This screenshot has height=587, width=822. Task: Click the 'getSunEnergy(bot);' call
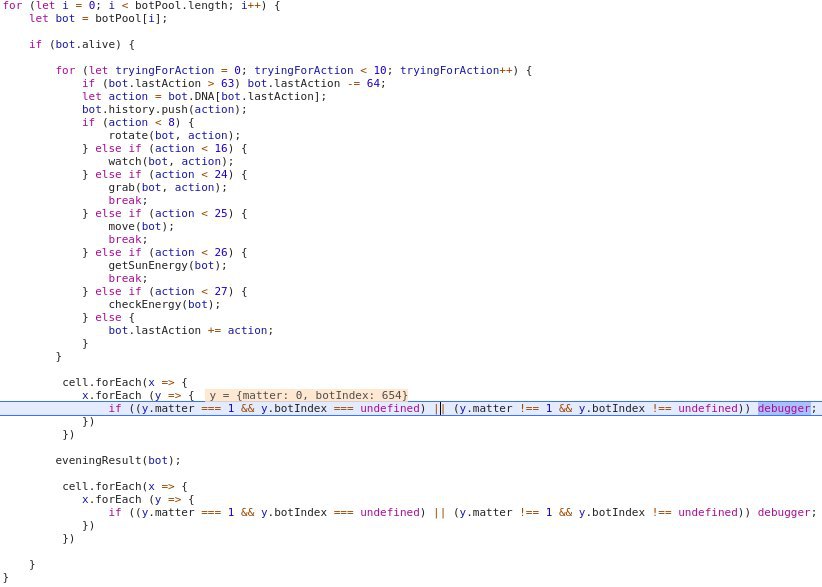coord(168,265)
